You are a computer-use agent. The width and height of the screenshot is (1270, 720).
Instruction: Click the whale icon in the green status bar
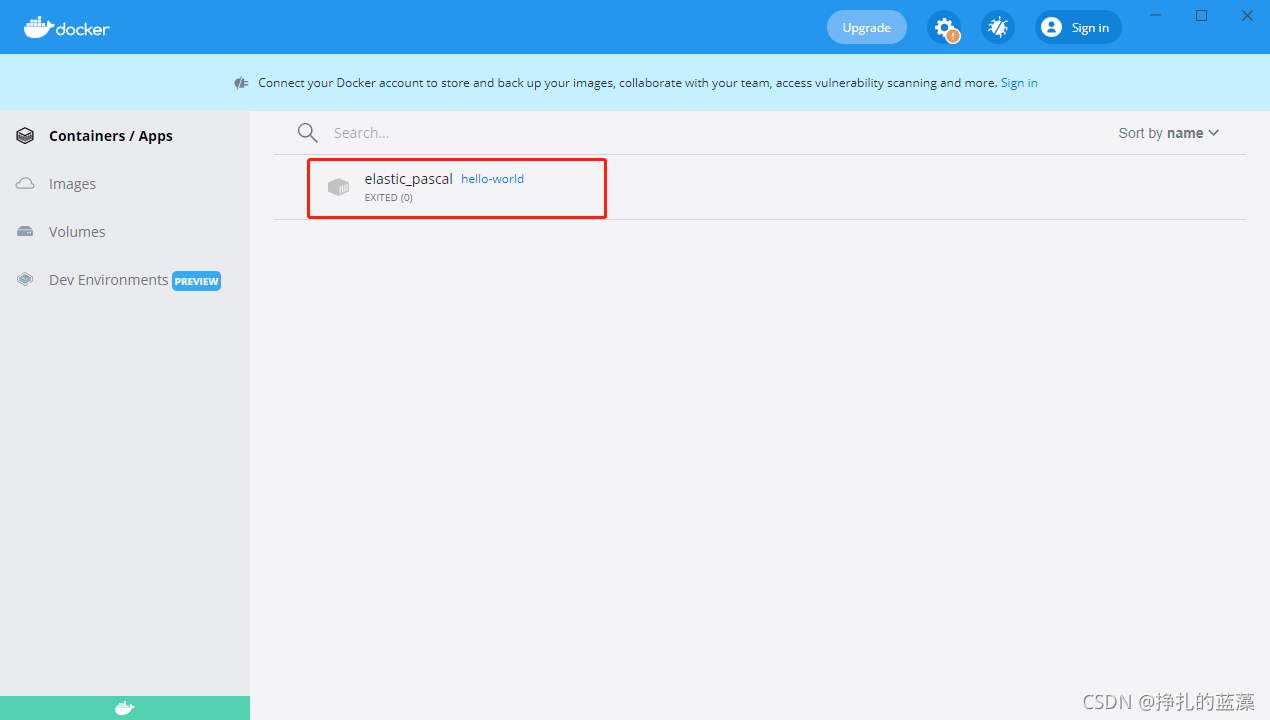(124, 708)
